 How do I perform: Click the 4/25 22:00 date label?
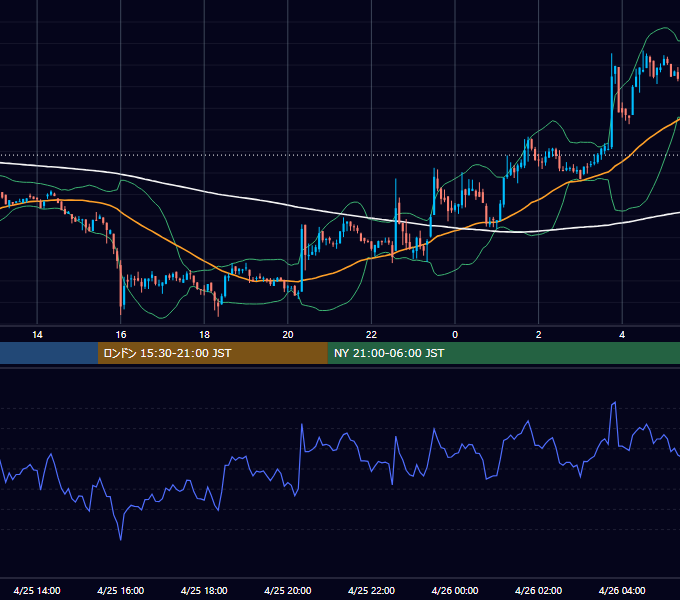(371, 590)
